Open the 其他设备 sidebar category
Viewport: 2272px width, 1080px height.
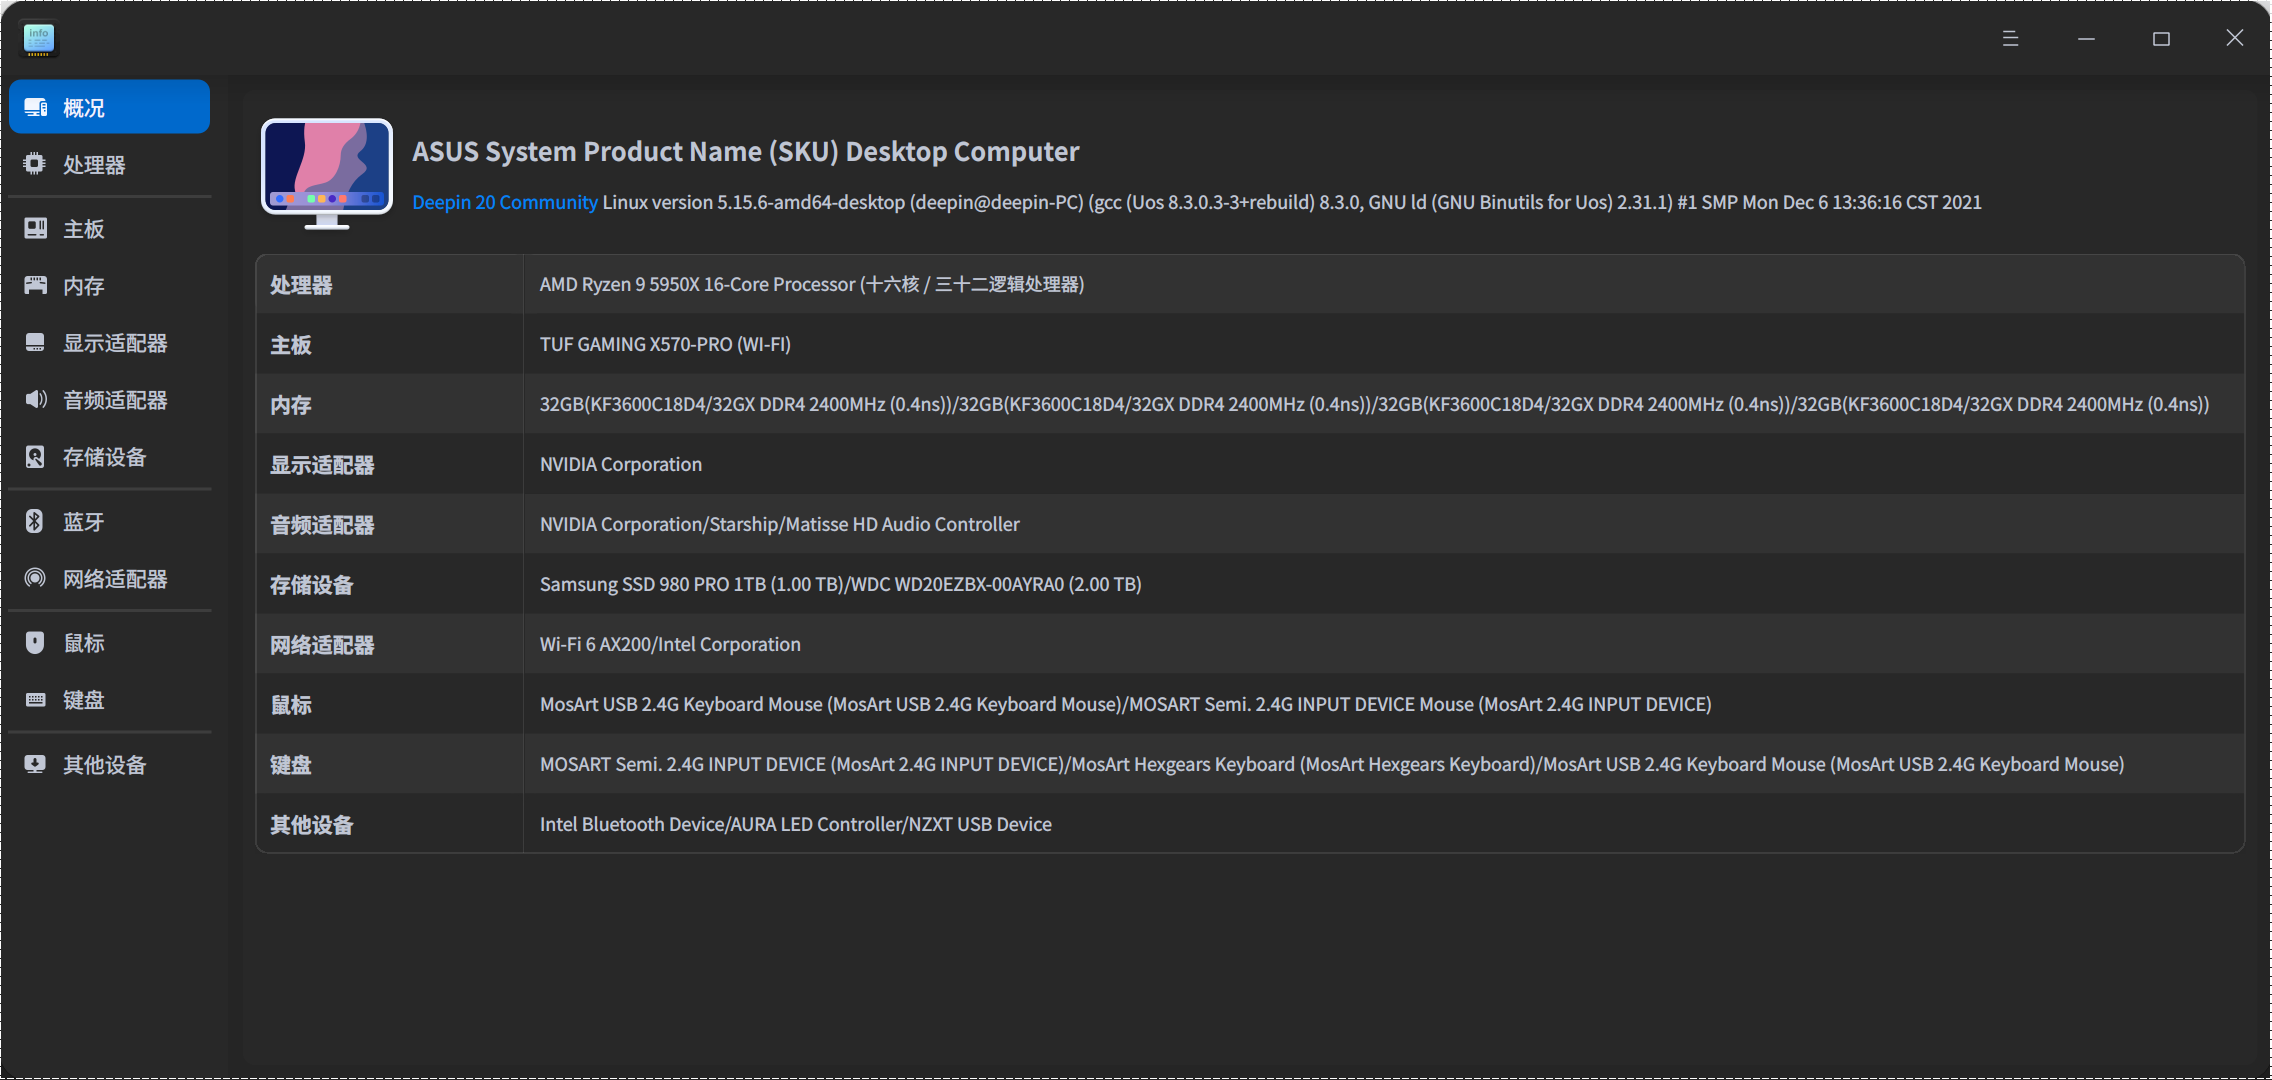pos(104,765)
